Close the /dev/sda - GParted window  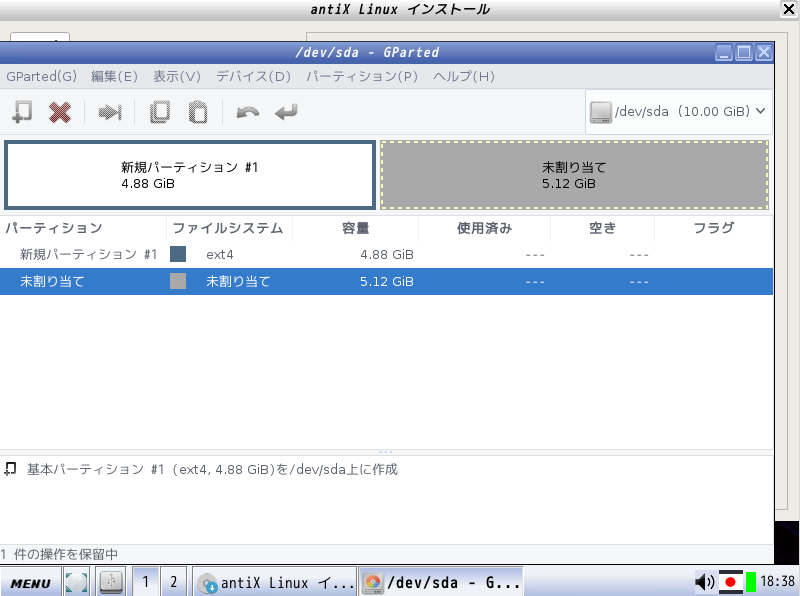click(x=764, y=52)
